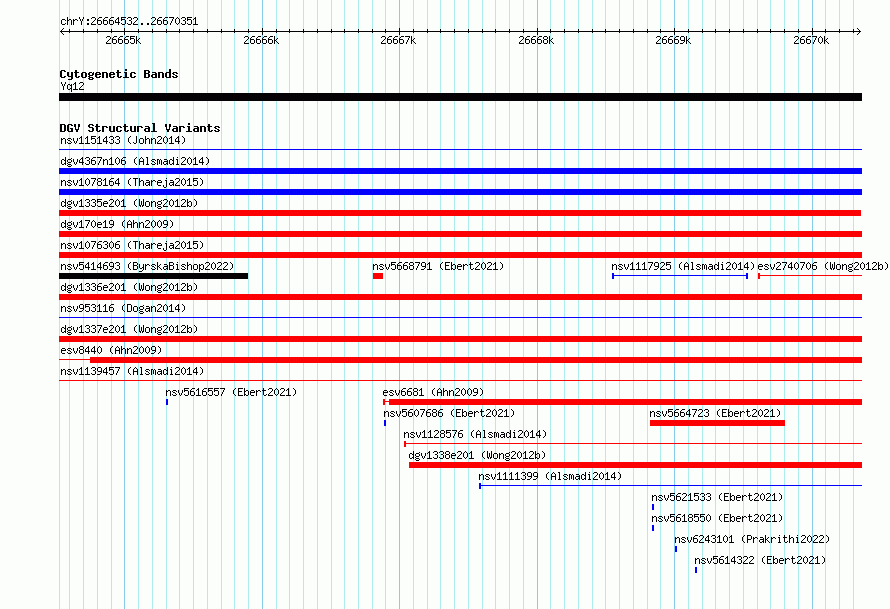Open variant nsv5614322 (Ebert2021)
The image size is (890, 609).
(760, 560)
